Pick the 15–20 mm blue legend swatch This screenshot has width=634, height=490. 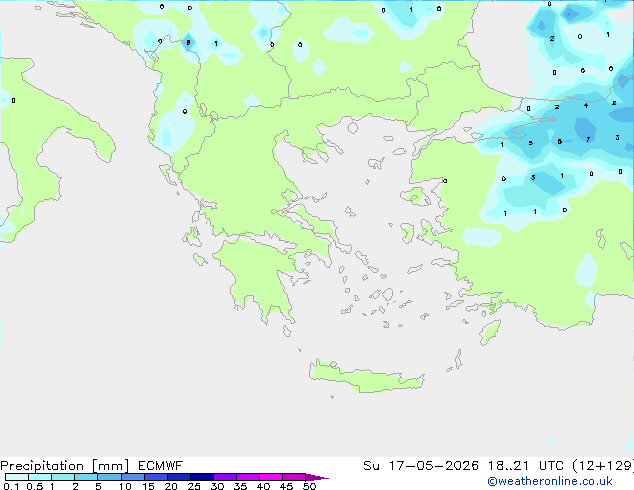pyautogui.click(x=156, y=477)
